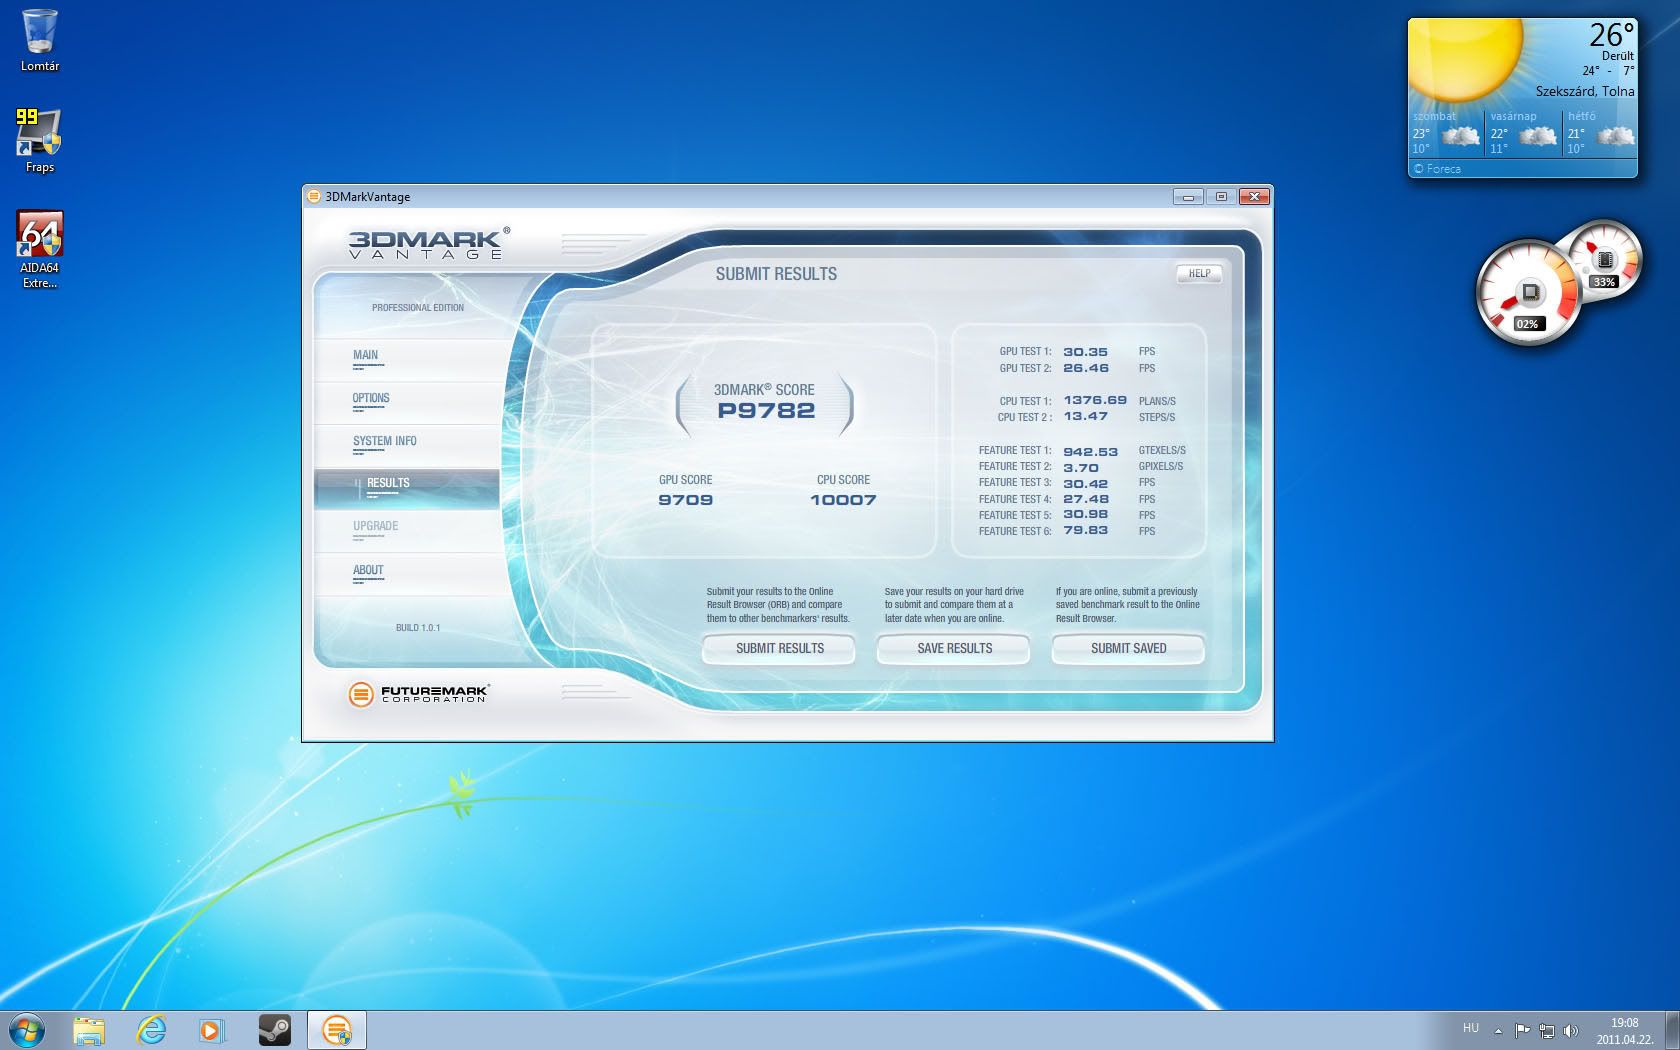Click the hétfő forecast in weather gadget
Viewport: 1680px width, 1050px height.
pos(1600,133)
